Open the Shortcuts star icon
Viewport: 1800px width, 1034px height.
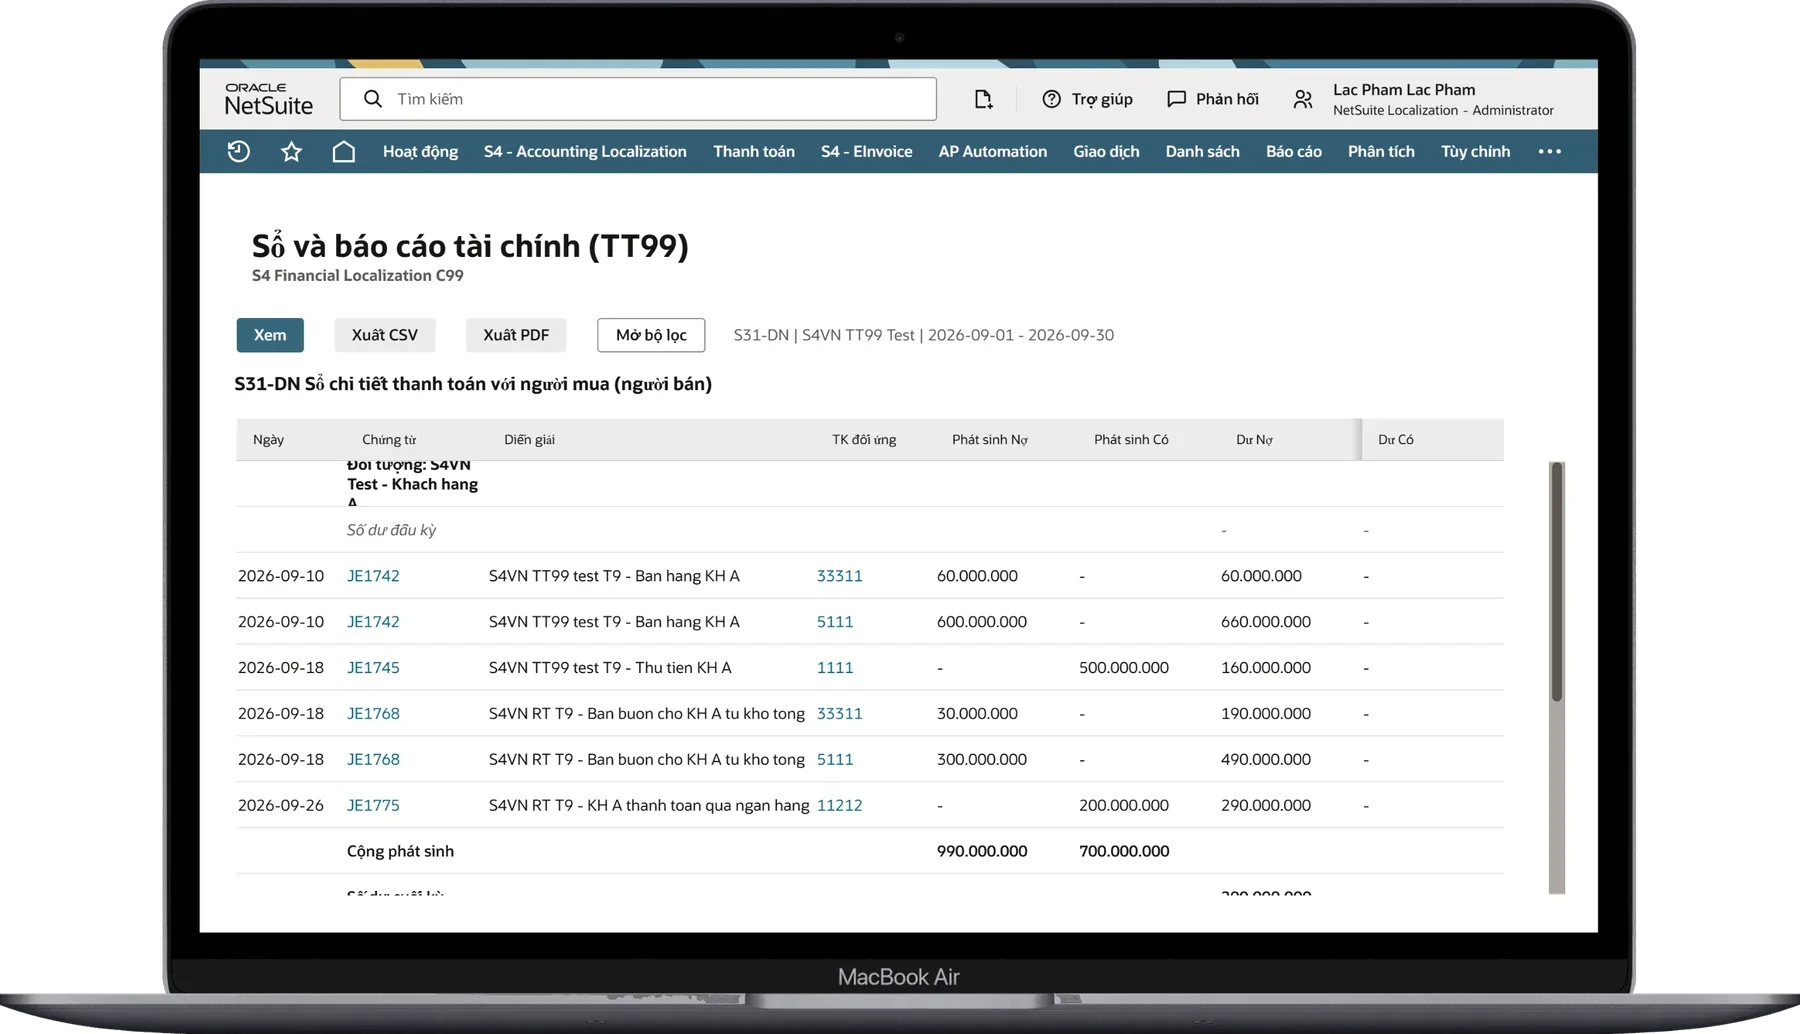291,151
